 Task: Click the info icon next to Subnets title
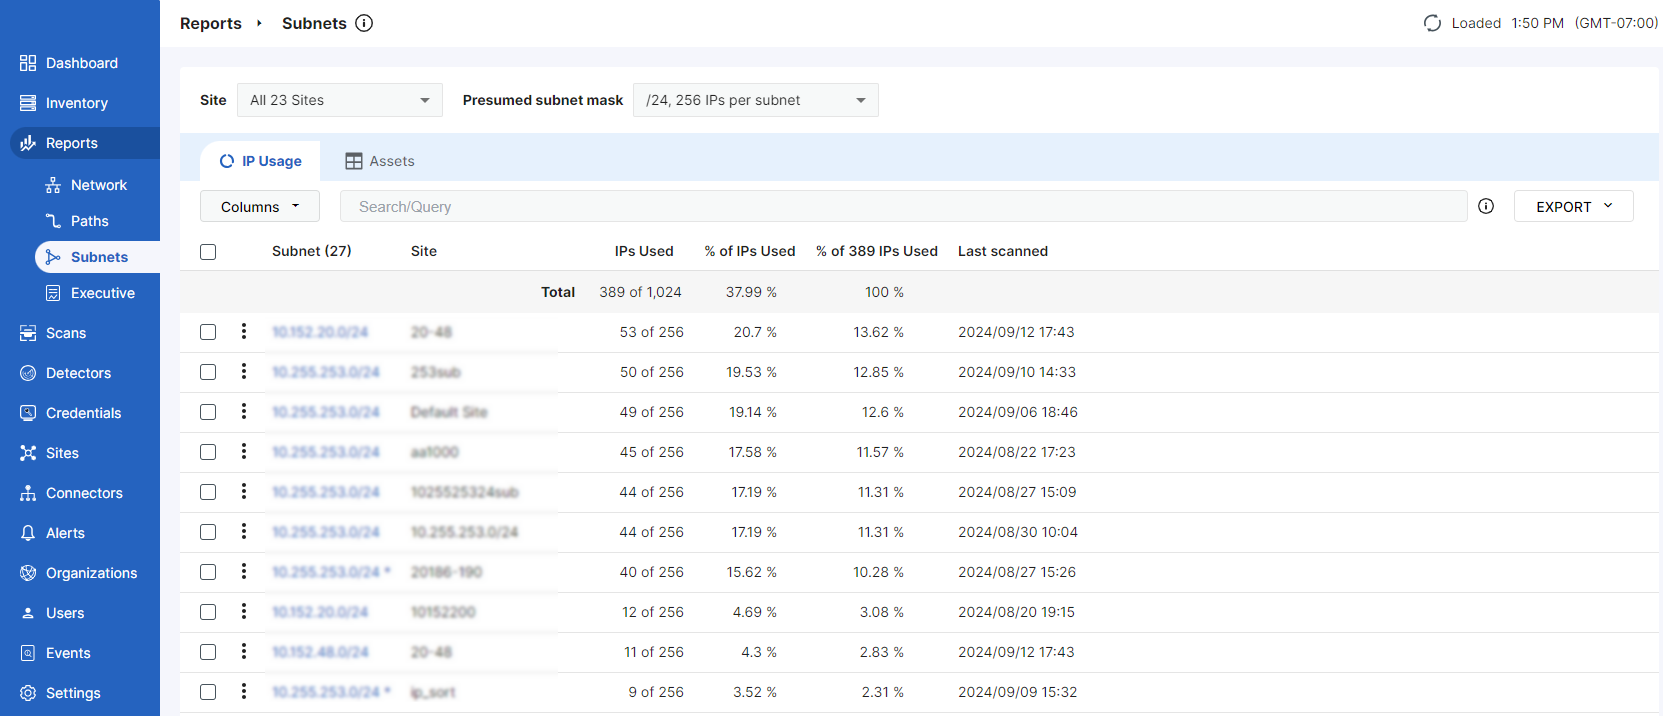364,23
